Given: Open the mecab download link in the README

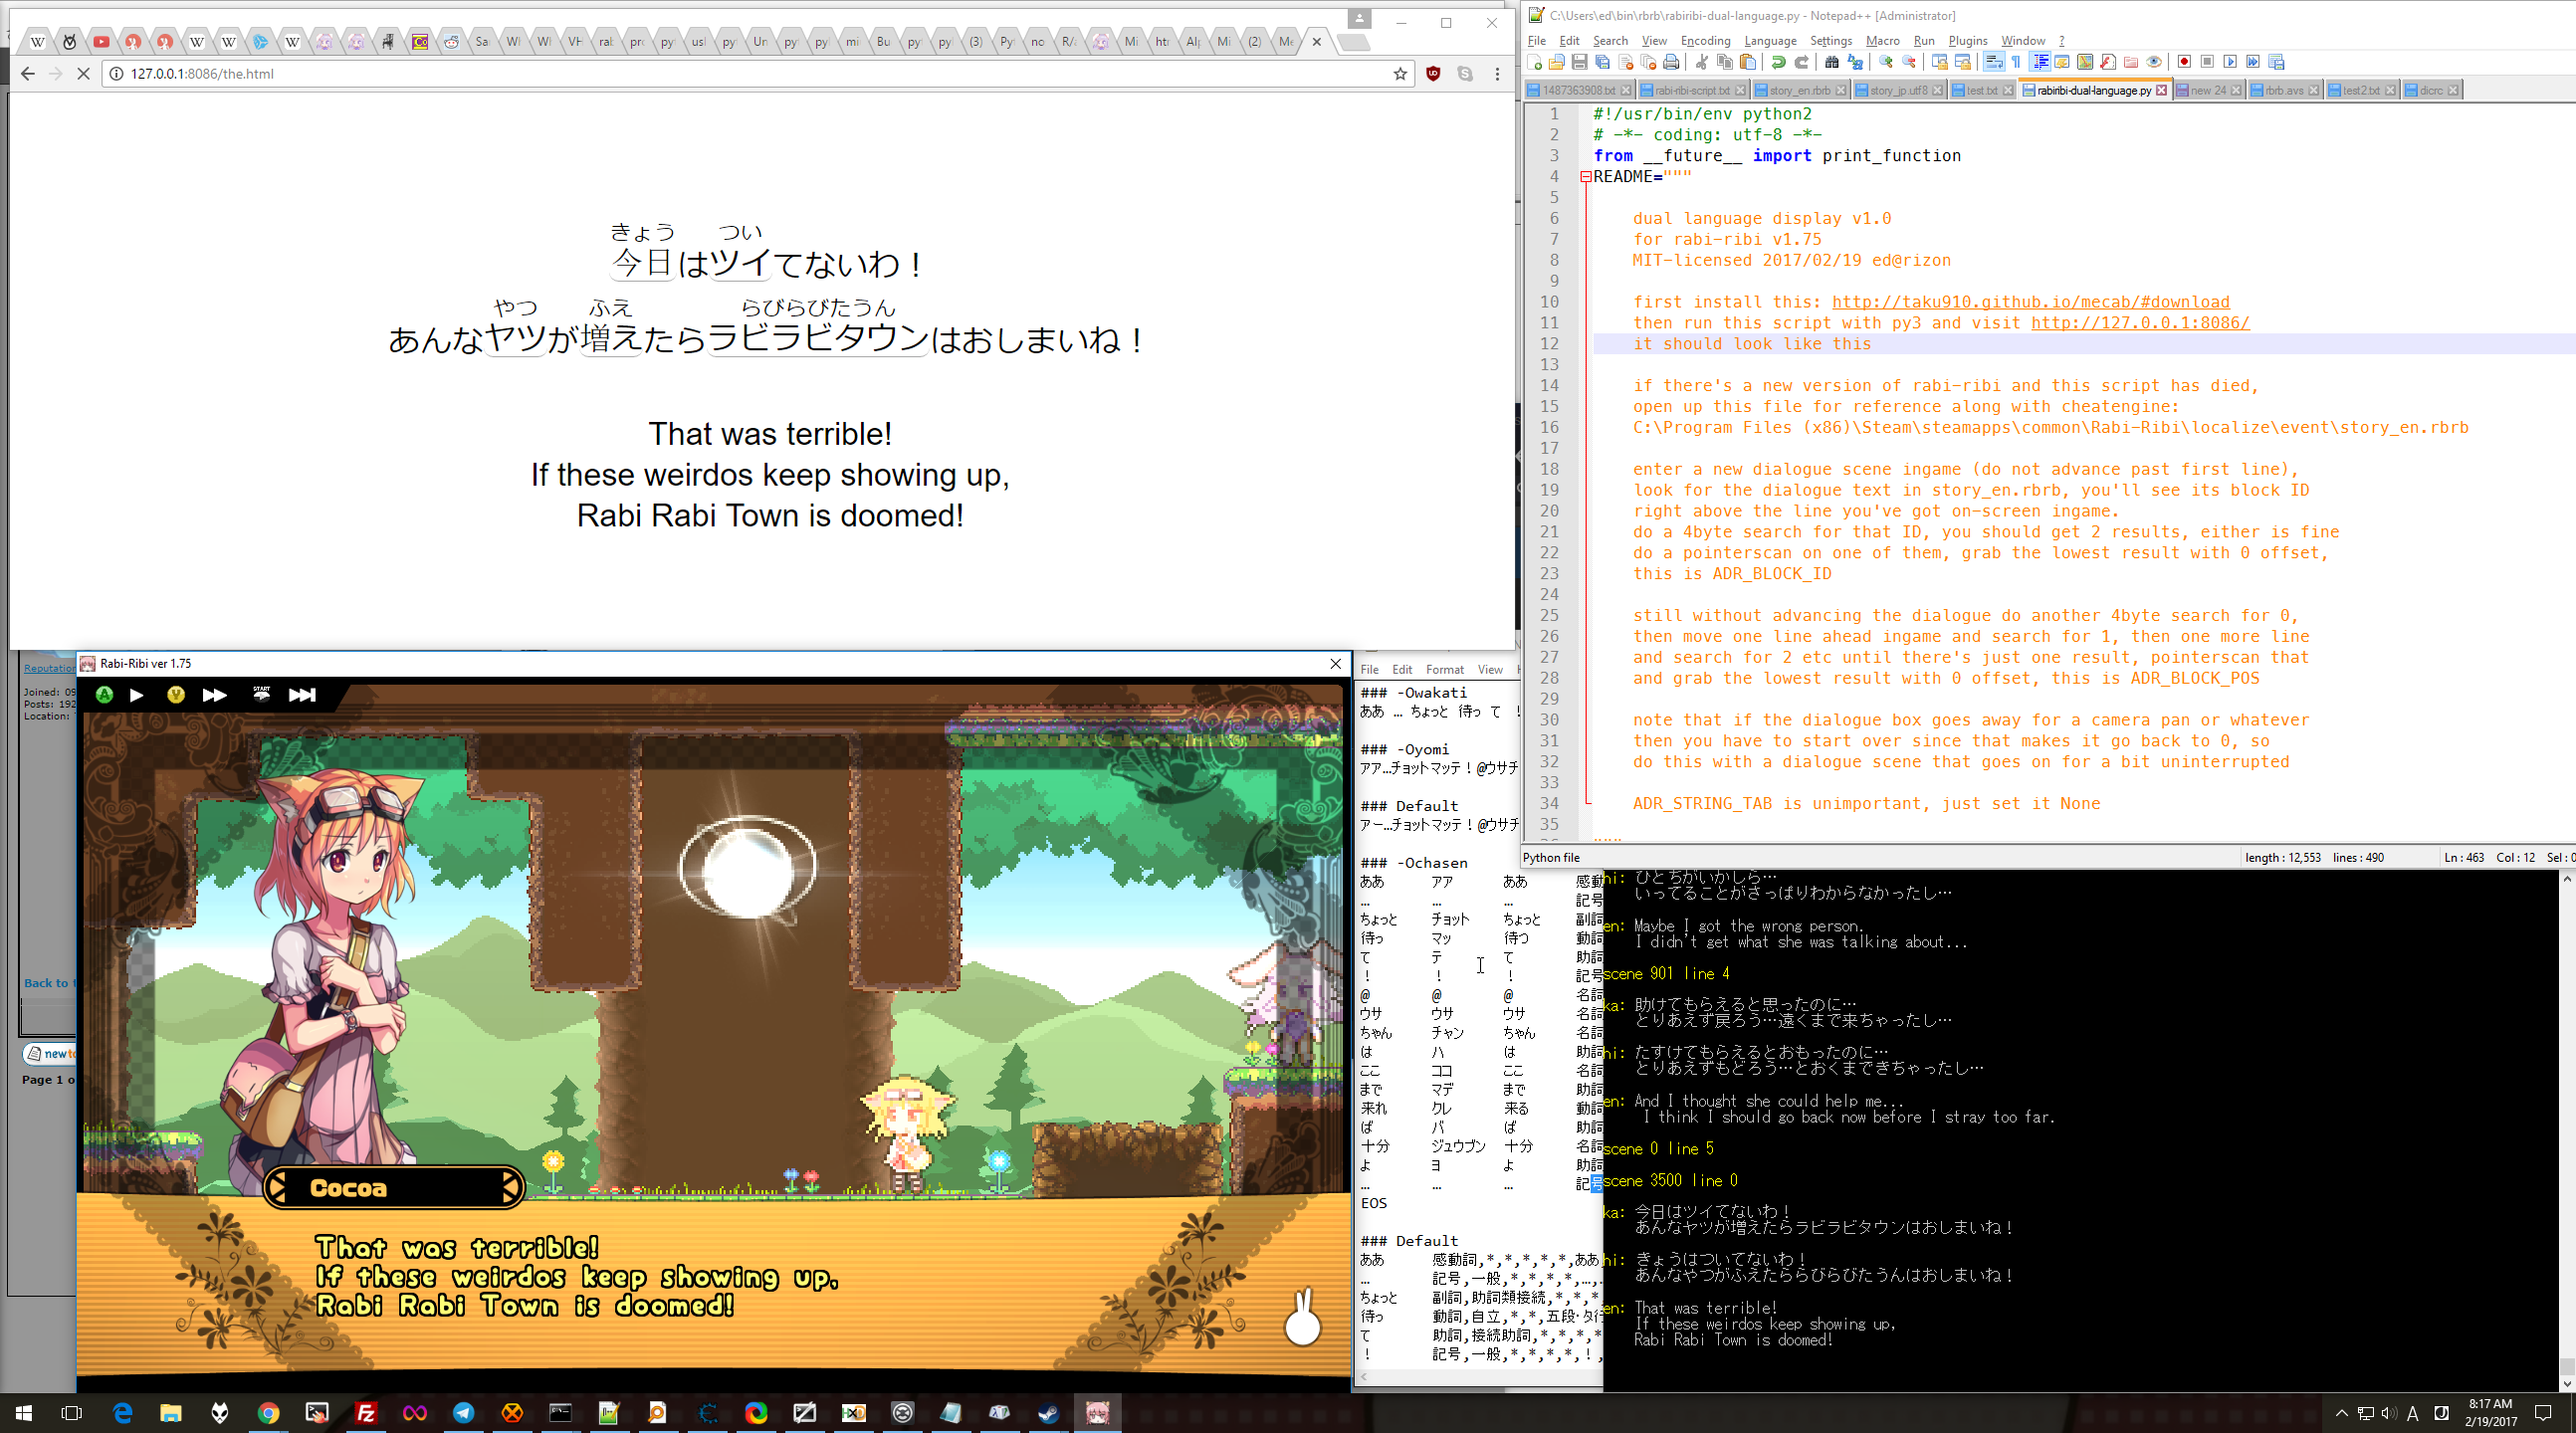Looking at the screenshot, I should pyautogui.click(x=2030, y=302).
